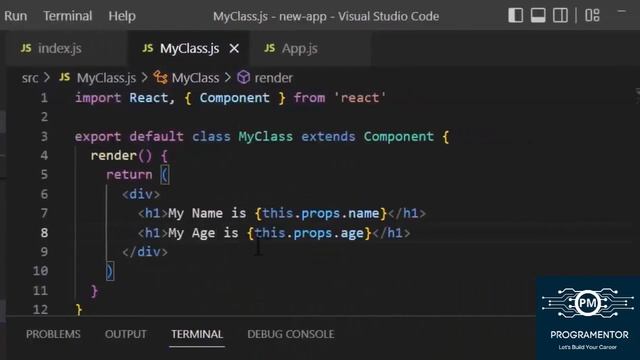Click the extends keyword on line 3
Image resolution: width=640 pixels, height=360 pixels.
tap(328, 136)
